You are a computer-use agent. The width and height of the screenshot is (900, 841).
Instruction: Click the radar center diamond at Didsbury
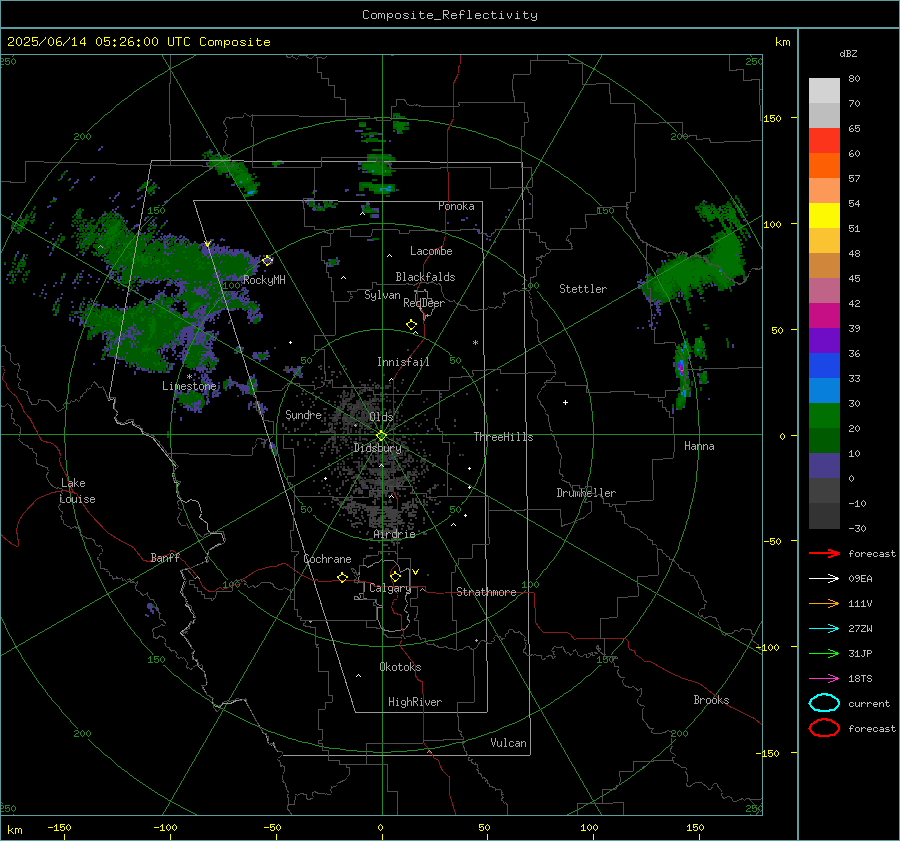click(x=382, y=436)
